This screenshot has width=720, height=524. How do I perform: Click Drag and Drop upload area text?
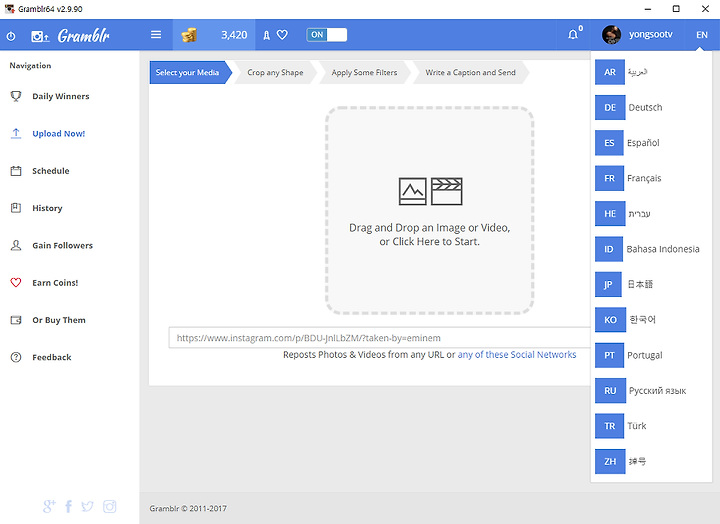[x=429, y=235]
